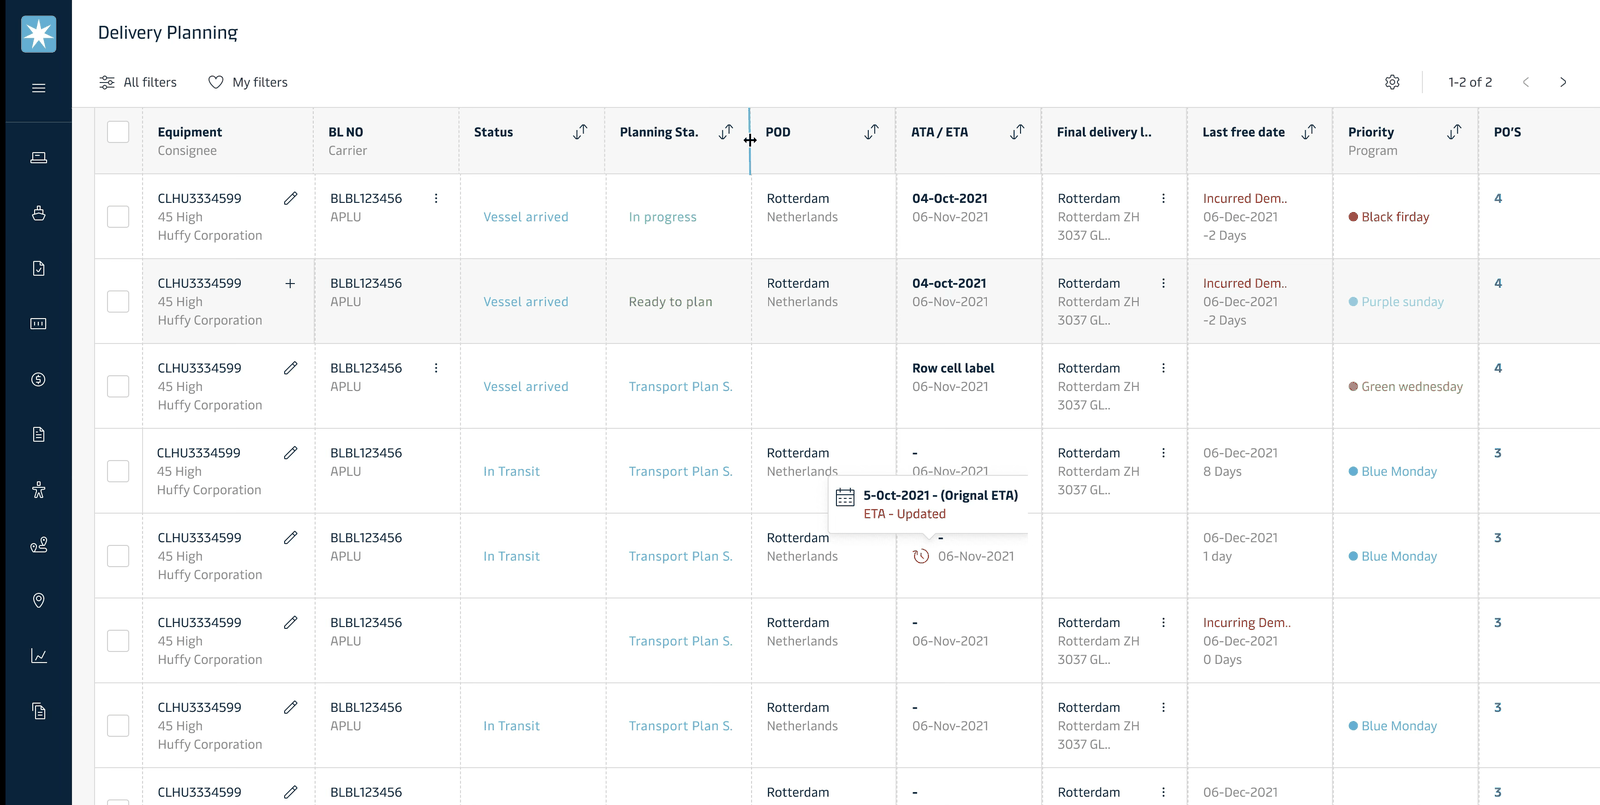Open PO's count 4 in first row
1600x805 pixels.
coord(1498,198)
